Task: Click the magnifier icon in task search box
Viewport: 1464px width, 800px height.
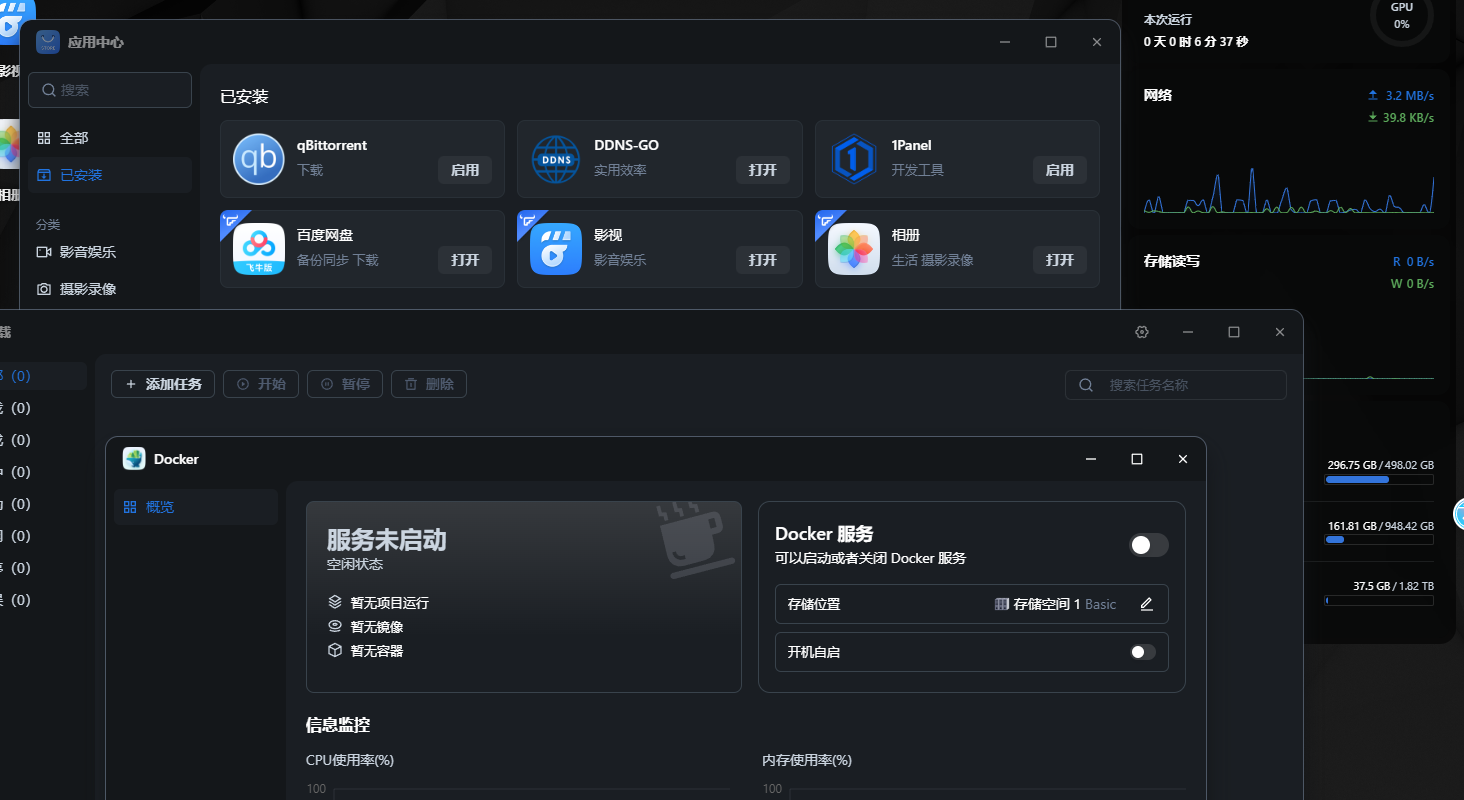Action: (1086, 385)
